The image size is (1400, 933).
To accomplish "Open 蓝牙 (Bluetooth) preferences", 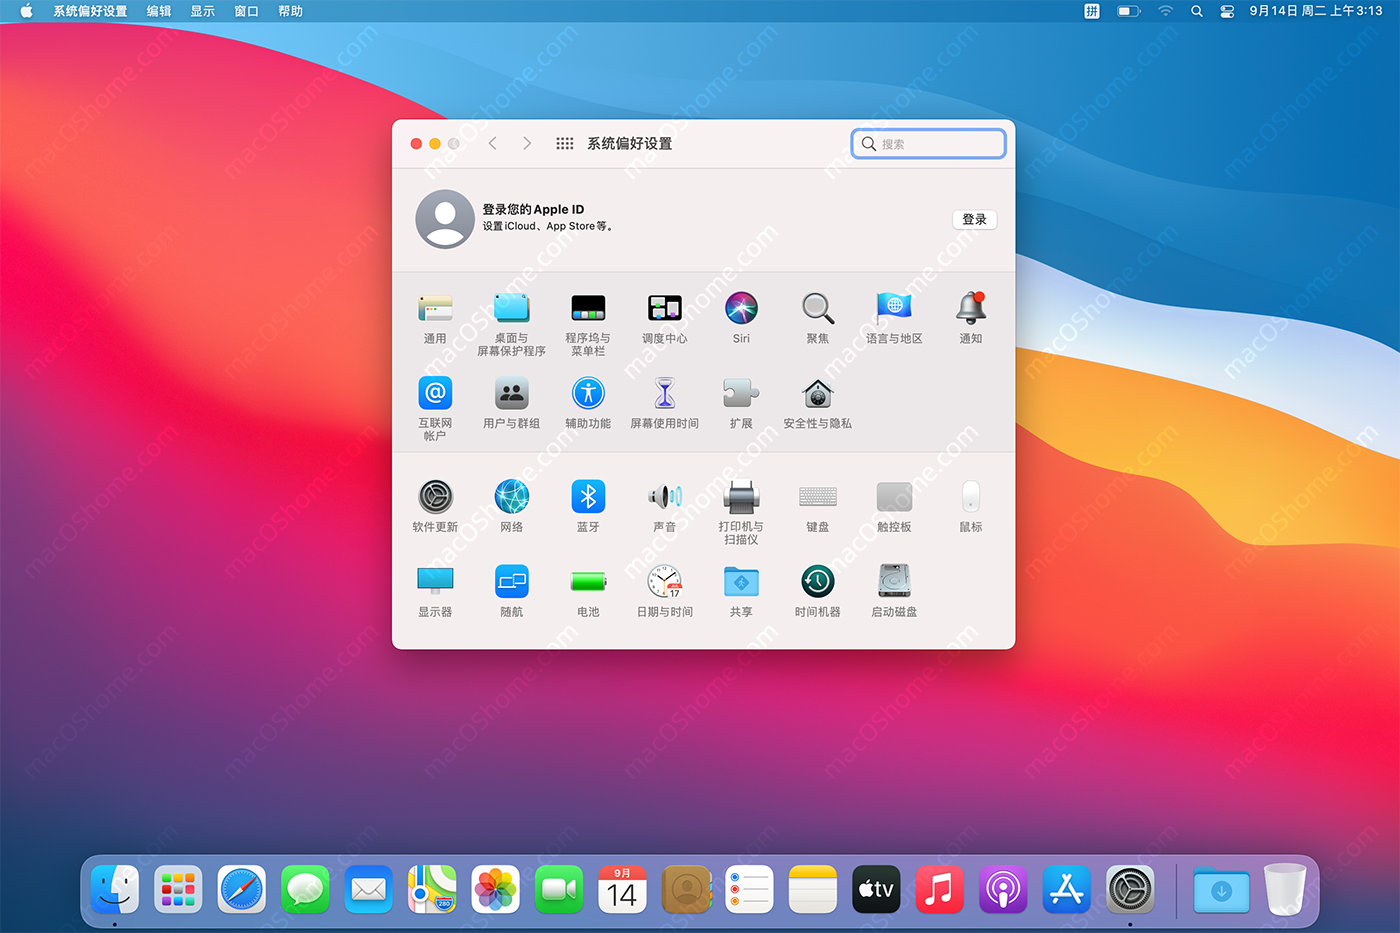I will click(588, 496).
